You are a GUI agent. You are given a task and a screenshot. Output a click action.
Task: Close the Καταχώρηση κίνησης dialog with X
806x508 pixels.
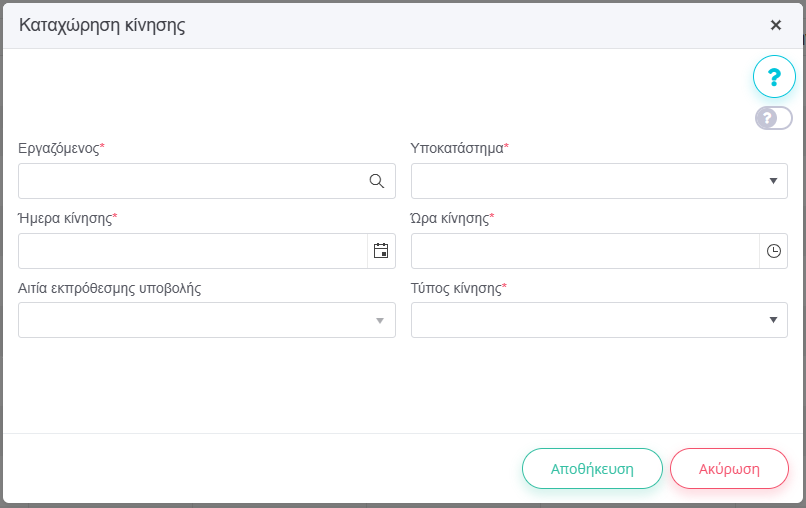[775, 25]
